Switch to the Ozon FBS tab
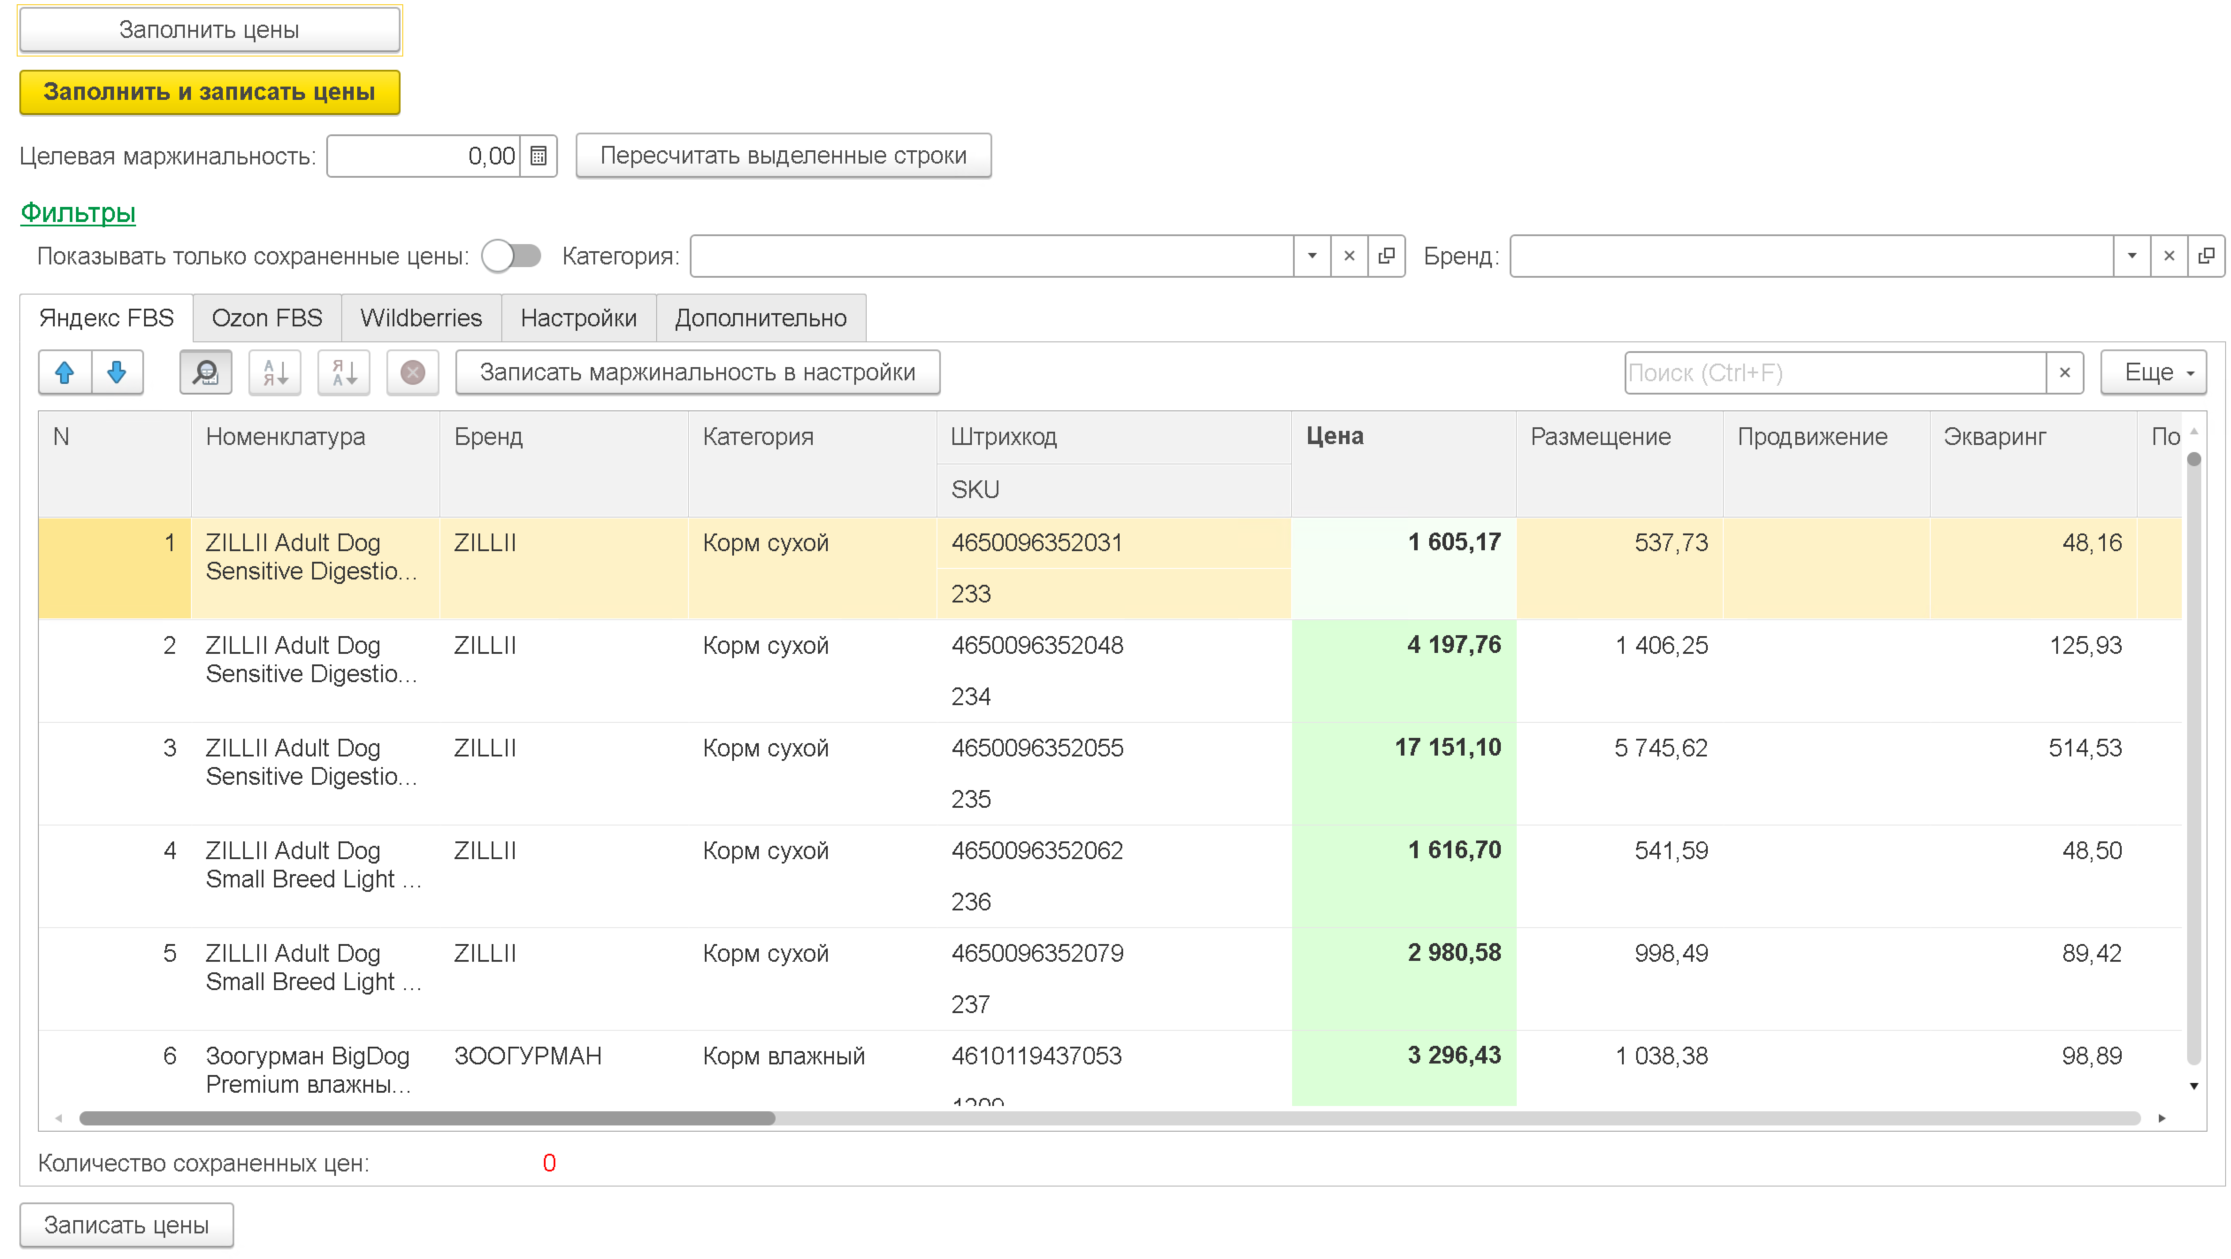2231x1259 pixels. point(267,318)
